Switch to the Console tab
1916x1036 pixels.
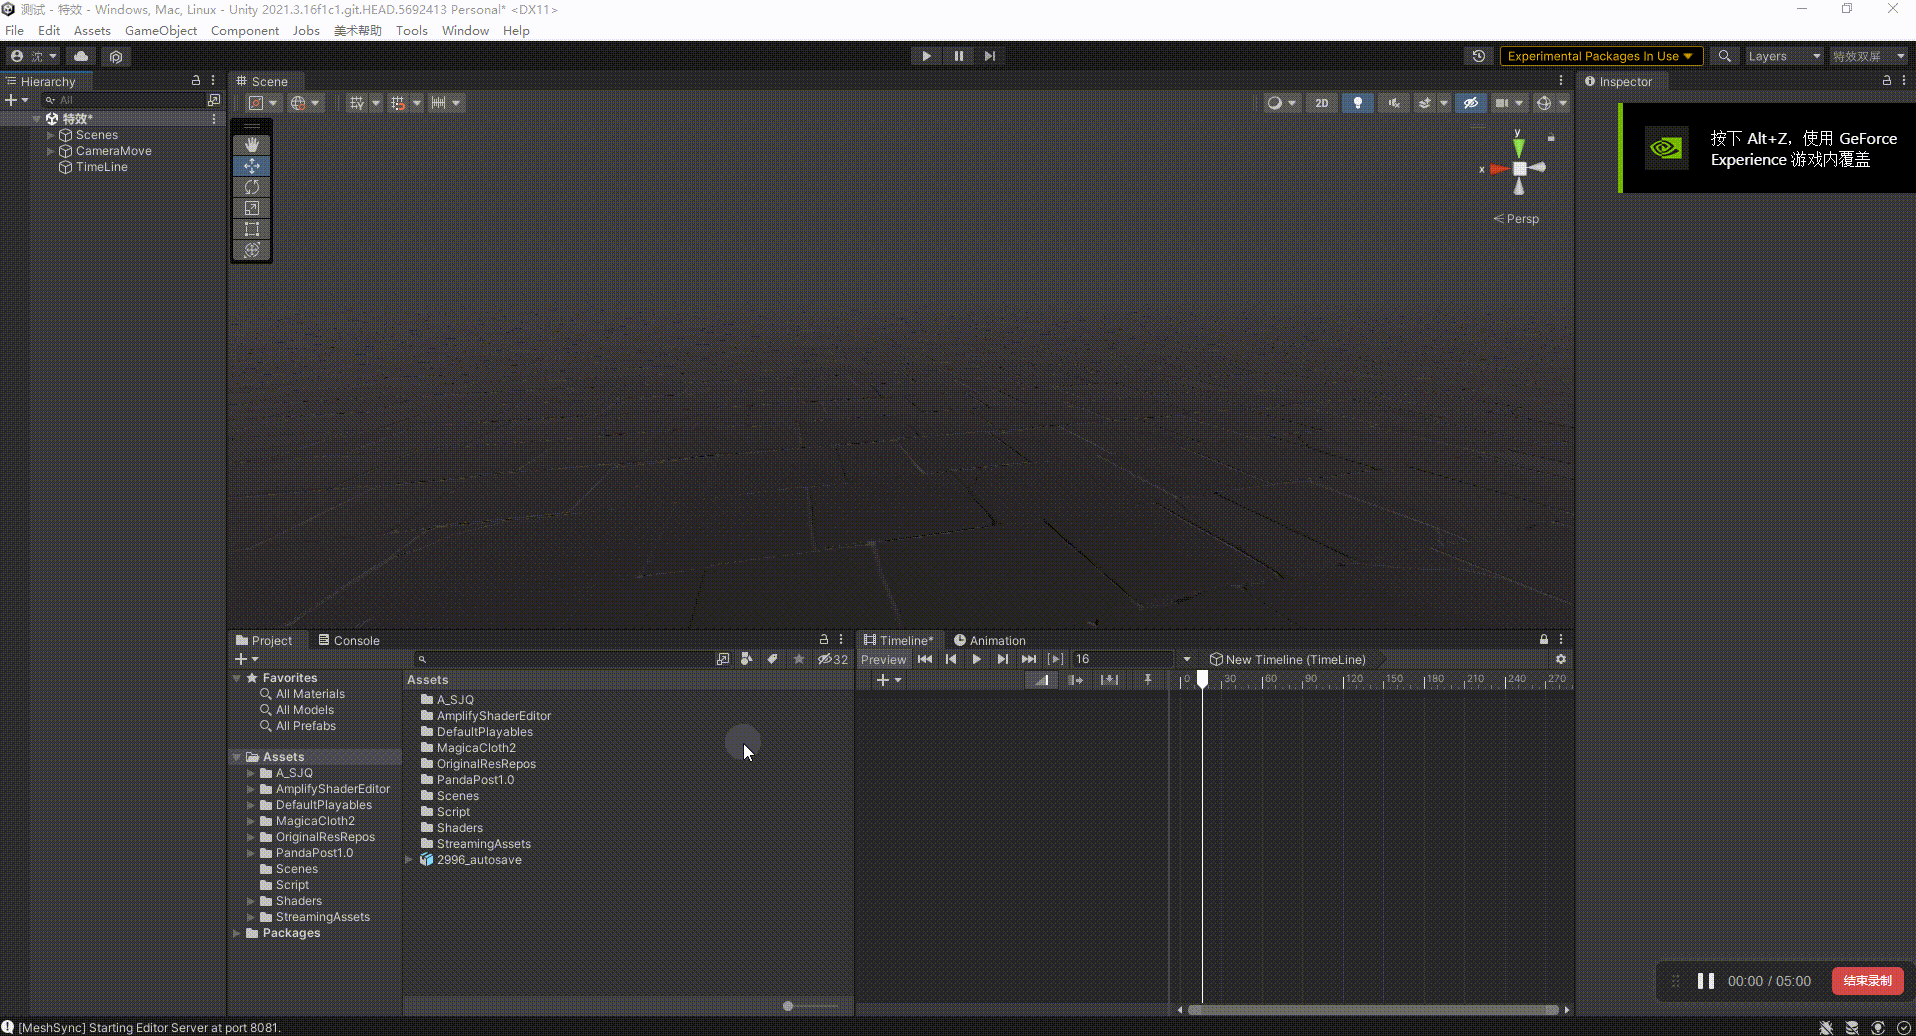point(349,640)
